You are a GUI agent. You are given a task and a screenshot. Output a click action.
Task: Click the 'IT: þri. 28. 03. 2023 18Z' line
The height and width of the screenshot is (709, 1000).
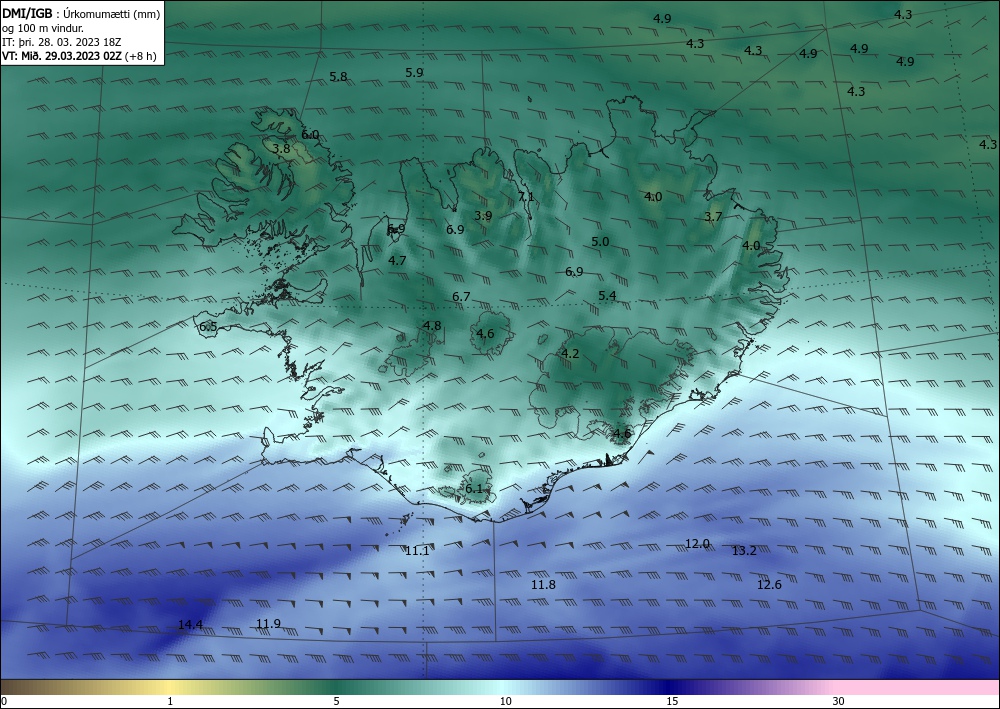pos(62,42)
